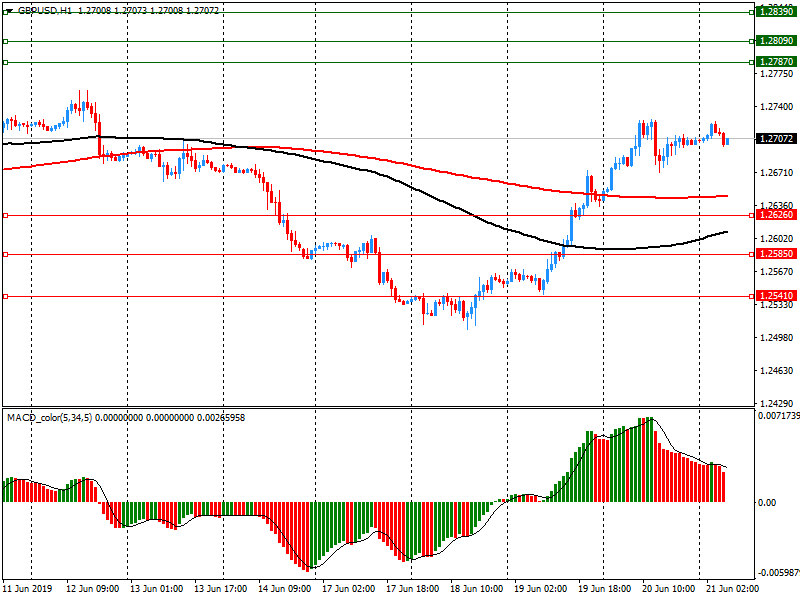800x600 pixels.
Task: Grab left handle of 1.25410 line
Action: pyautogui.click(x=6, y=296)
